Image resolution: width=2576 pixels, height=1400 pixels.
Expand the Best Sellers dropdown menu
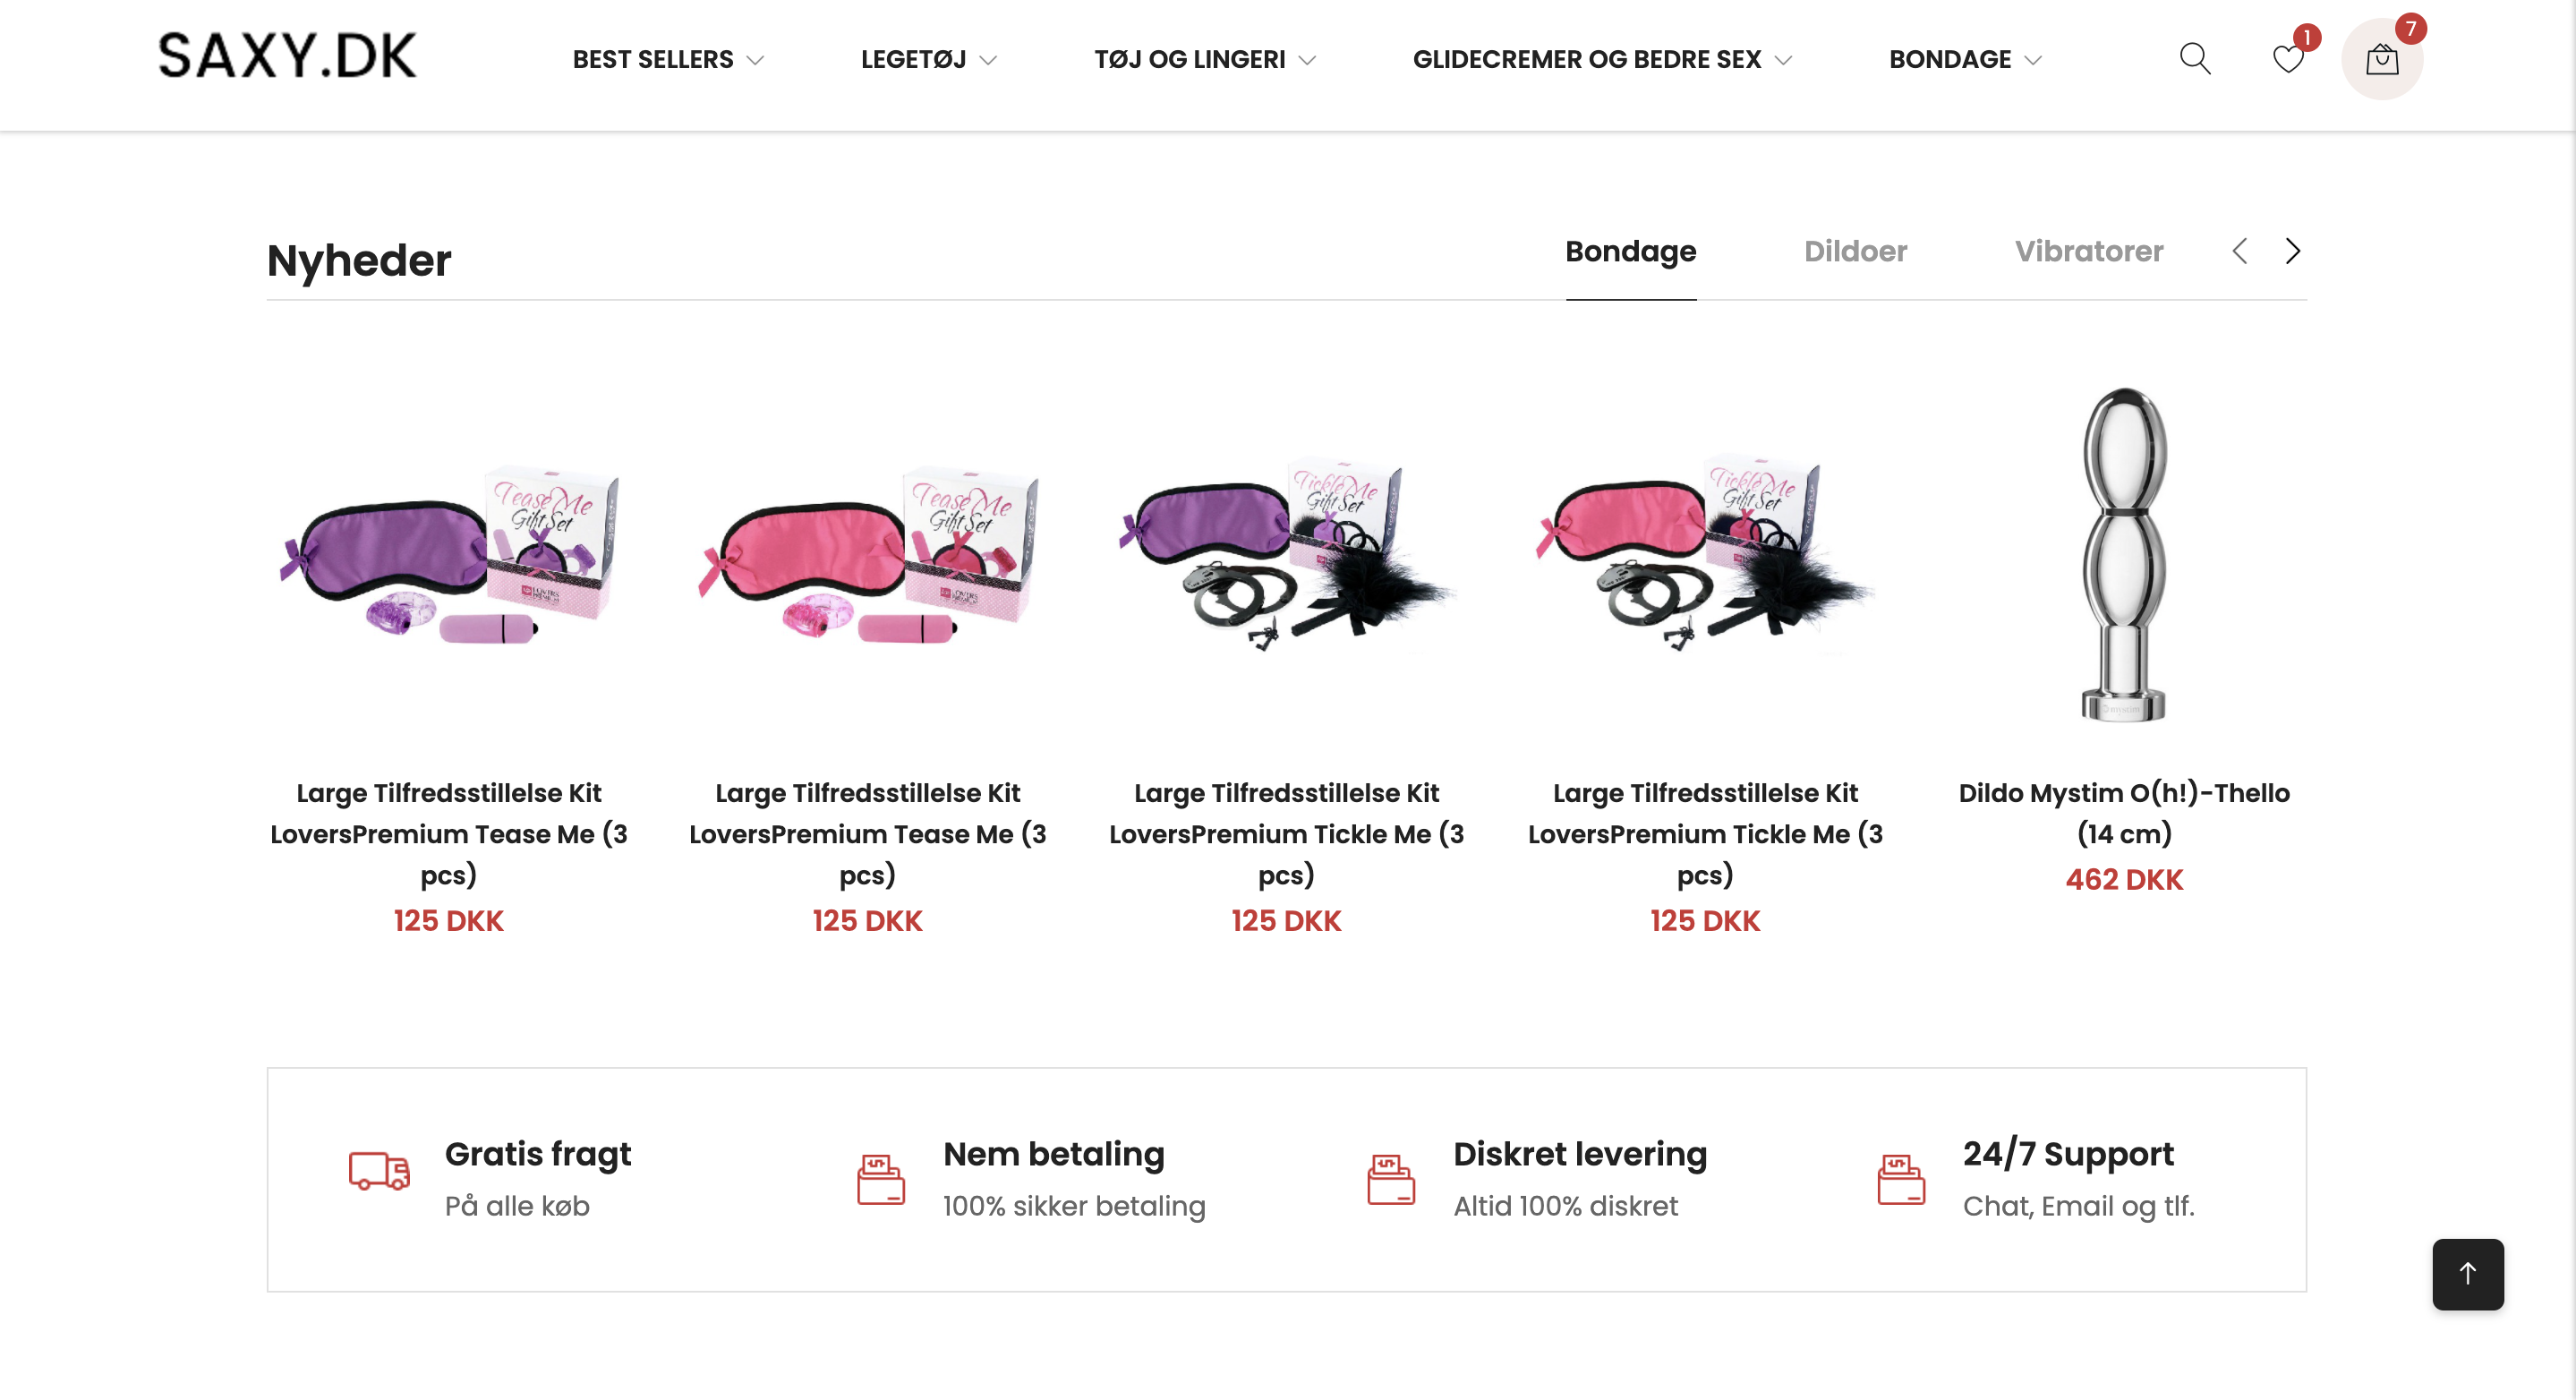click(667, 60)
